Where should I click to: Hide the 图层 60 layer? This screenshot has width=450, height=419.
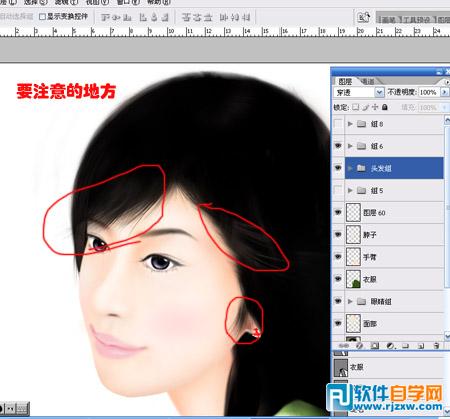point(338,212)
